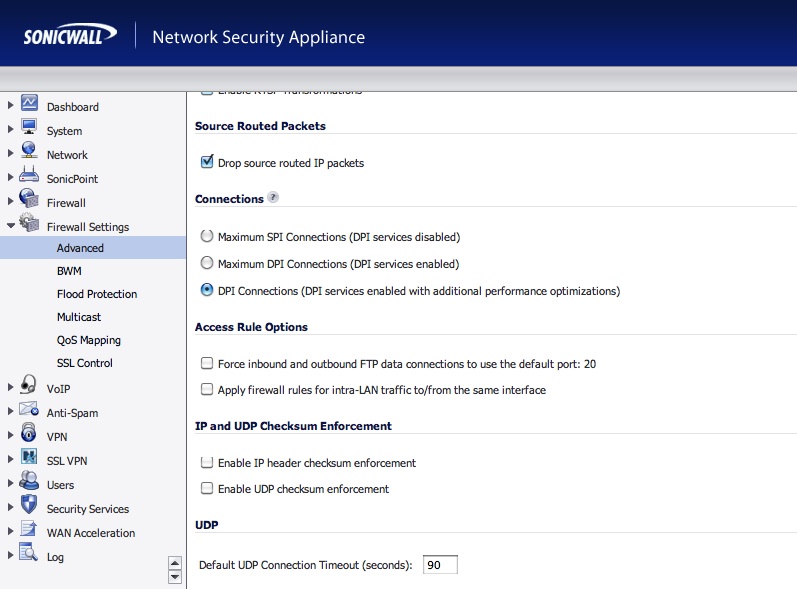Expand the VPN menu arrow
The height and width of the screenshot is (589, 797).
tap(10, 435)
